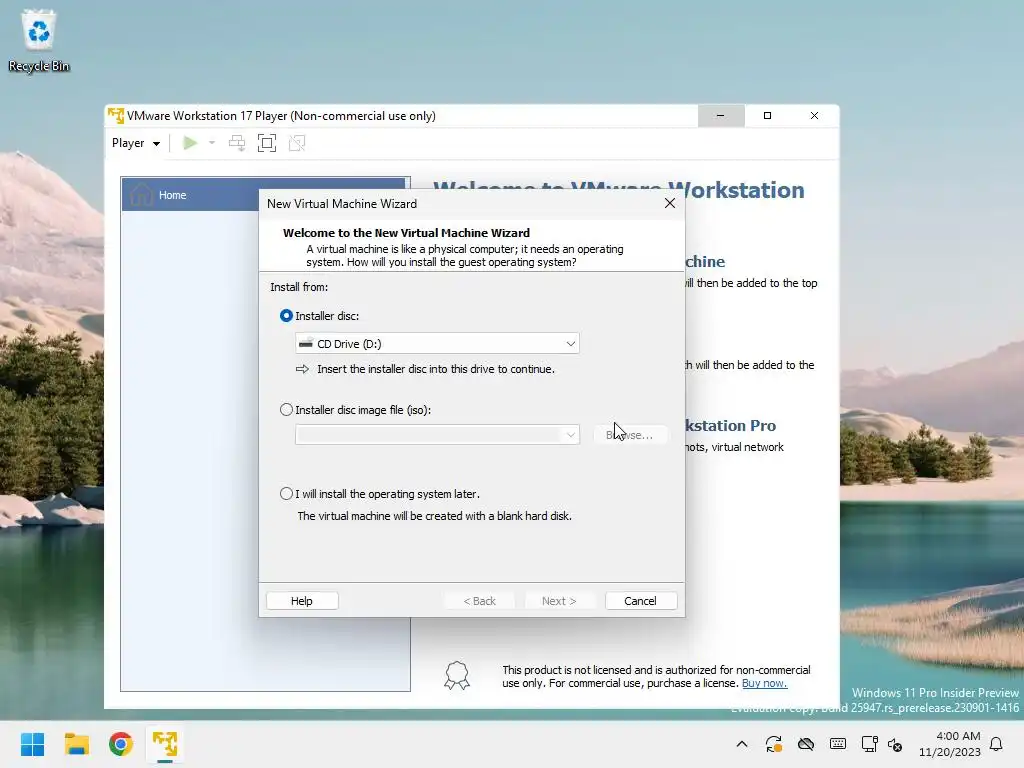Viewport: 1024px width, 768px height.
Task: Click VMware Player taskbar icon
Action: [165, 744]
